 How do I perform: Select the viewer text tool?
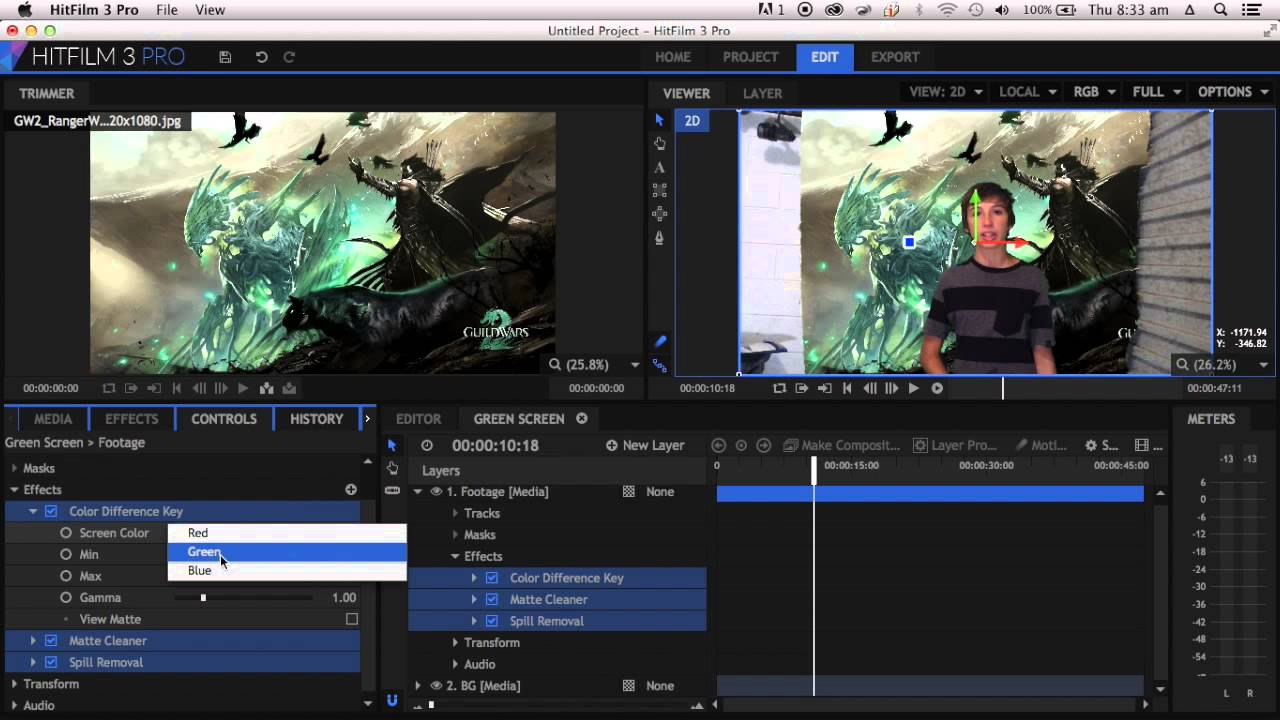(x=659, y=168)
